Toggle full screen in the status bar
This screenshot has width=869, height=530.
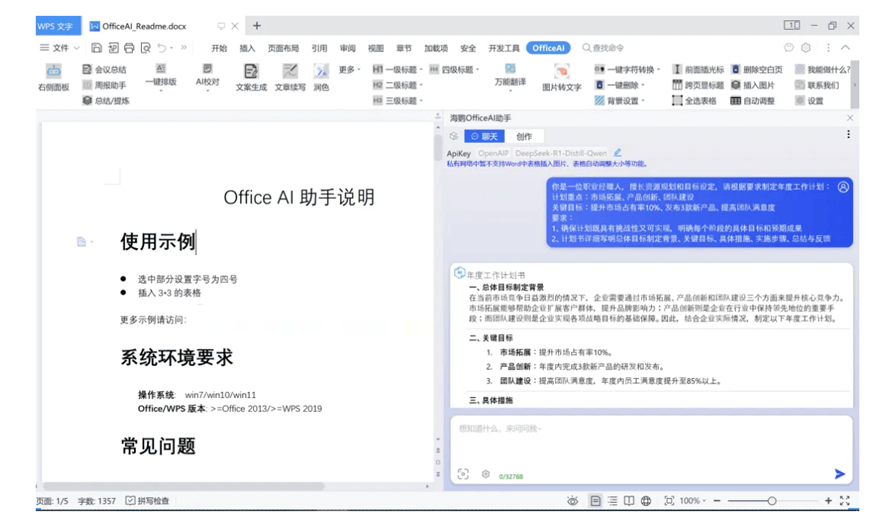(845, 501)
